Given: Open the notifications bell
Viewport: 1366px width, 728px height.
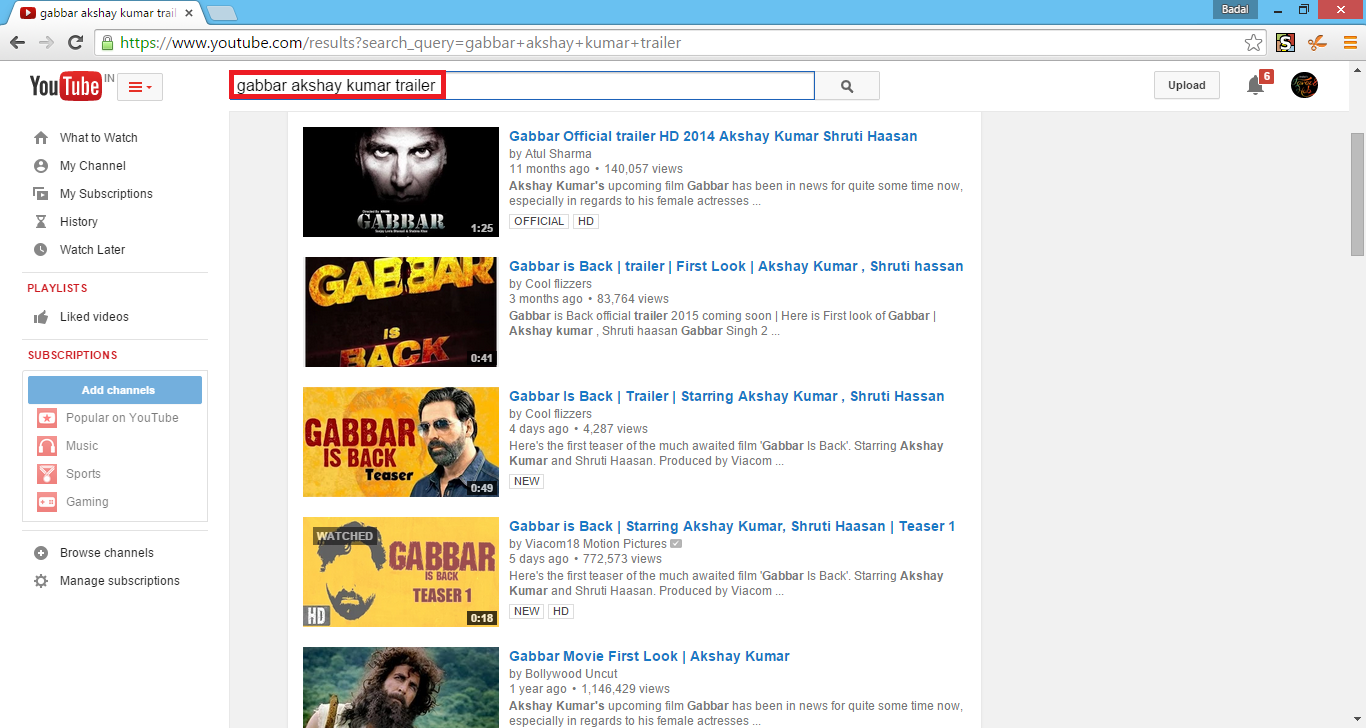Looking at the screenshot, I should (1256, 85).
